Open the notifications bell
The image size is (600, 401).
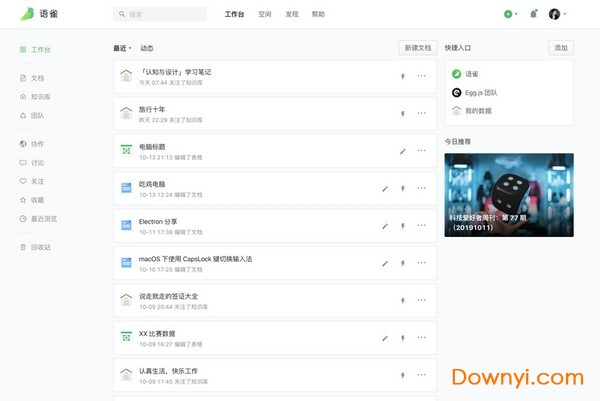[533, 14]
